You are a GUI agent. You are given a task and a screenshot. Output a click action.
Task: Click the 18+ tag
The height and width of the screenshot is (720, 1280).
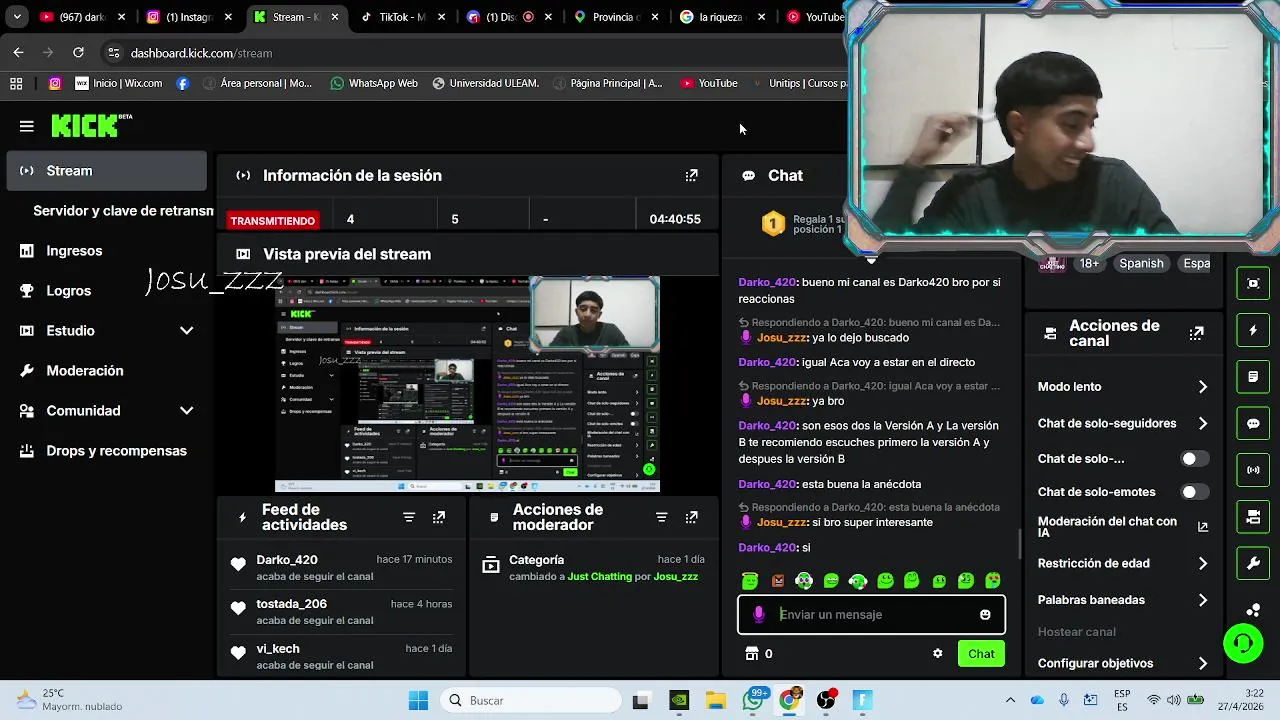[1089, 264]
